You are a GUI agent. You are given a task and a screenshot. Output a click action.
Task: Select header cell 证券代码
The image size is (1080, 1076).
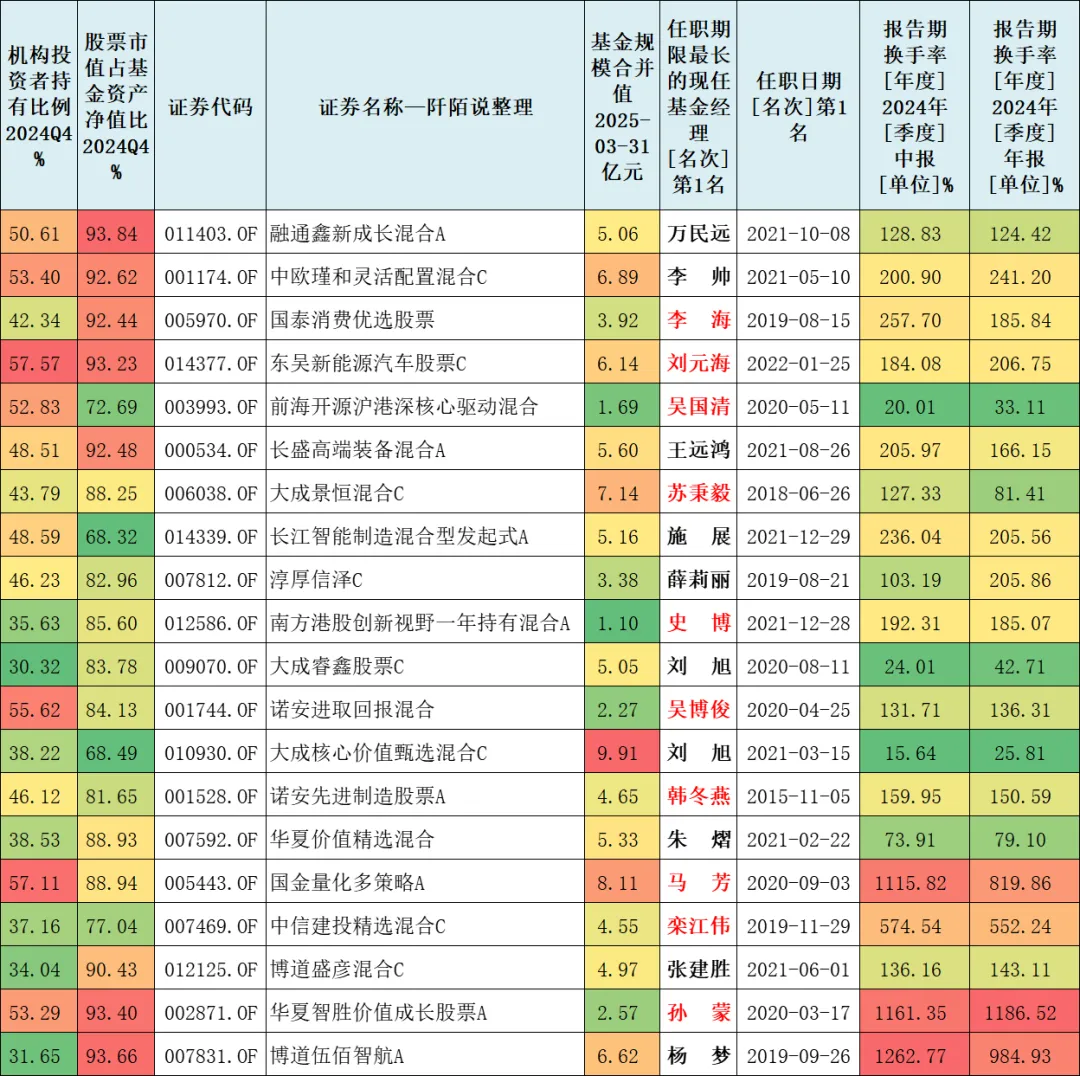point(210,107)
